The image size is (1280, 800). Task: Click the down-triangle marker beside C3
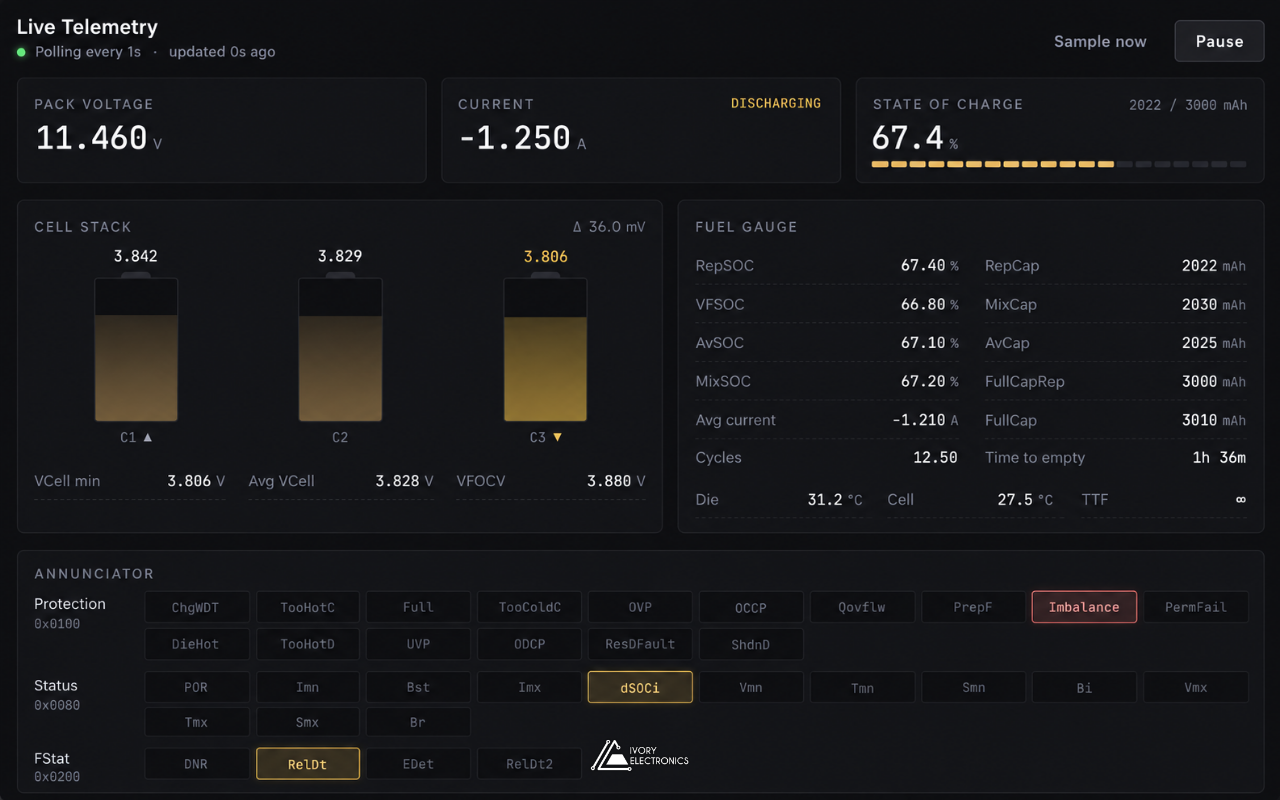557,437
